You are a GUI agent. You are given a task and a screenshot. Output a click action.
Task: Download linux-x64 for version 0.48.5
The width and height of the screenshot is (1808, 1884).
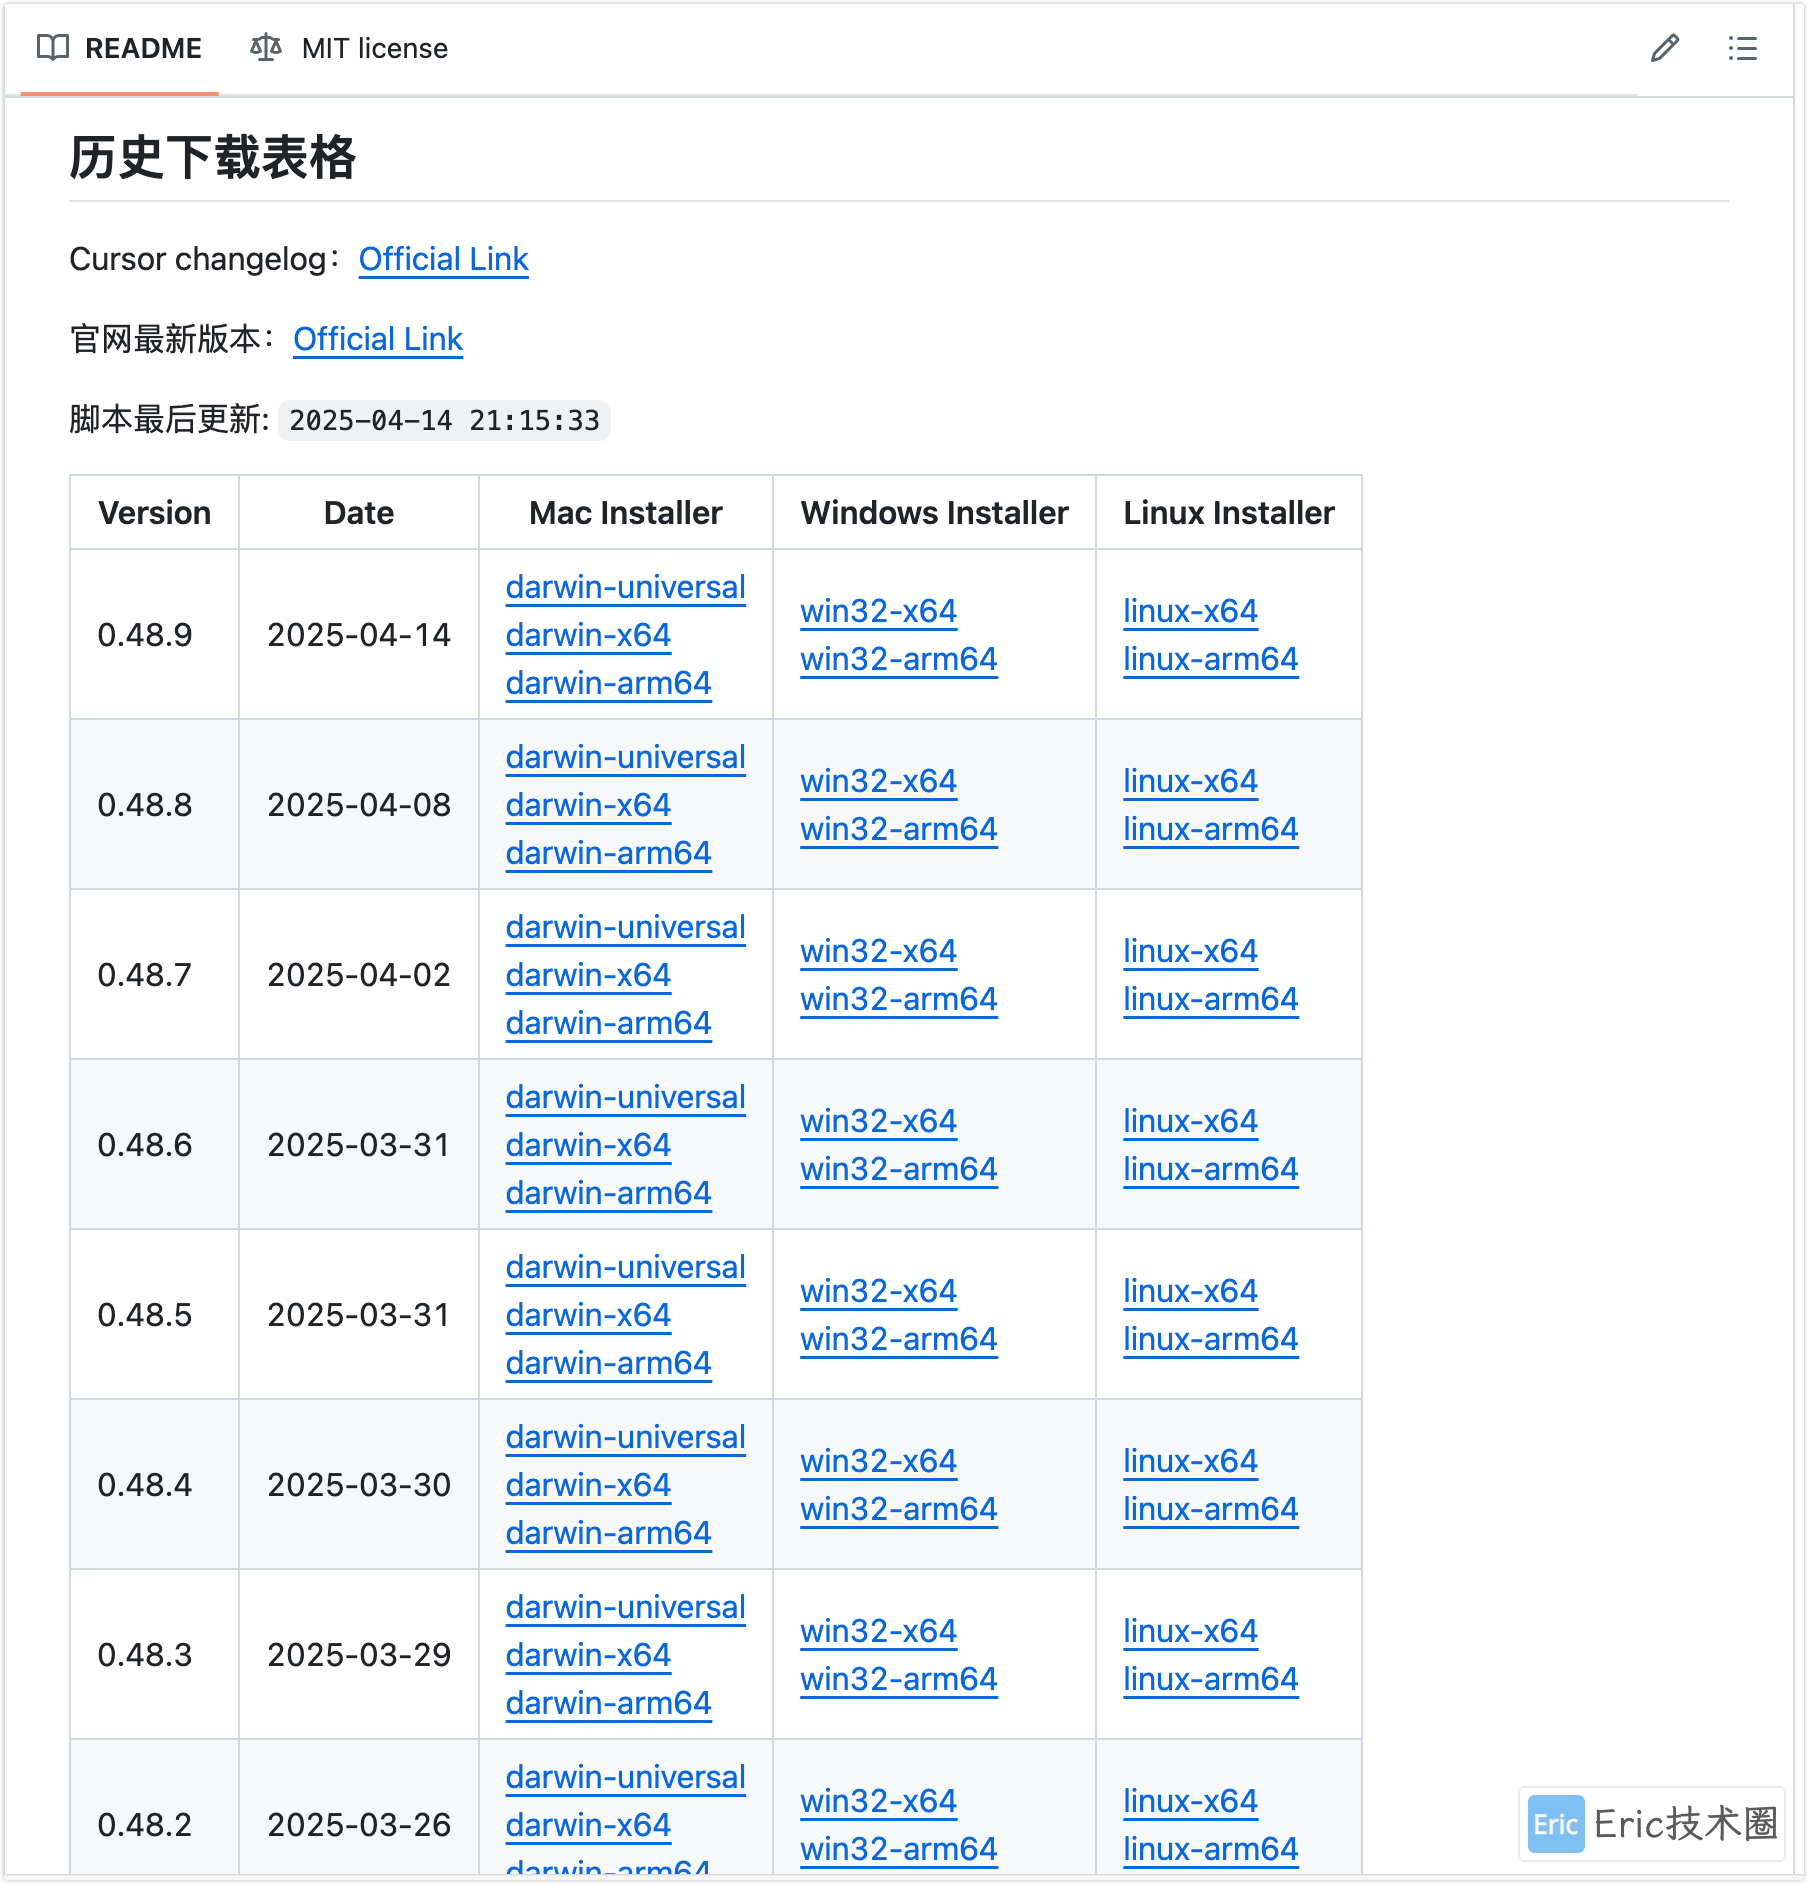pyautogui.click(x=1190, y=1291)
